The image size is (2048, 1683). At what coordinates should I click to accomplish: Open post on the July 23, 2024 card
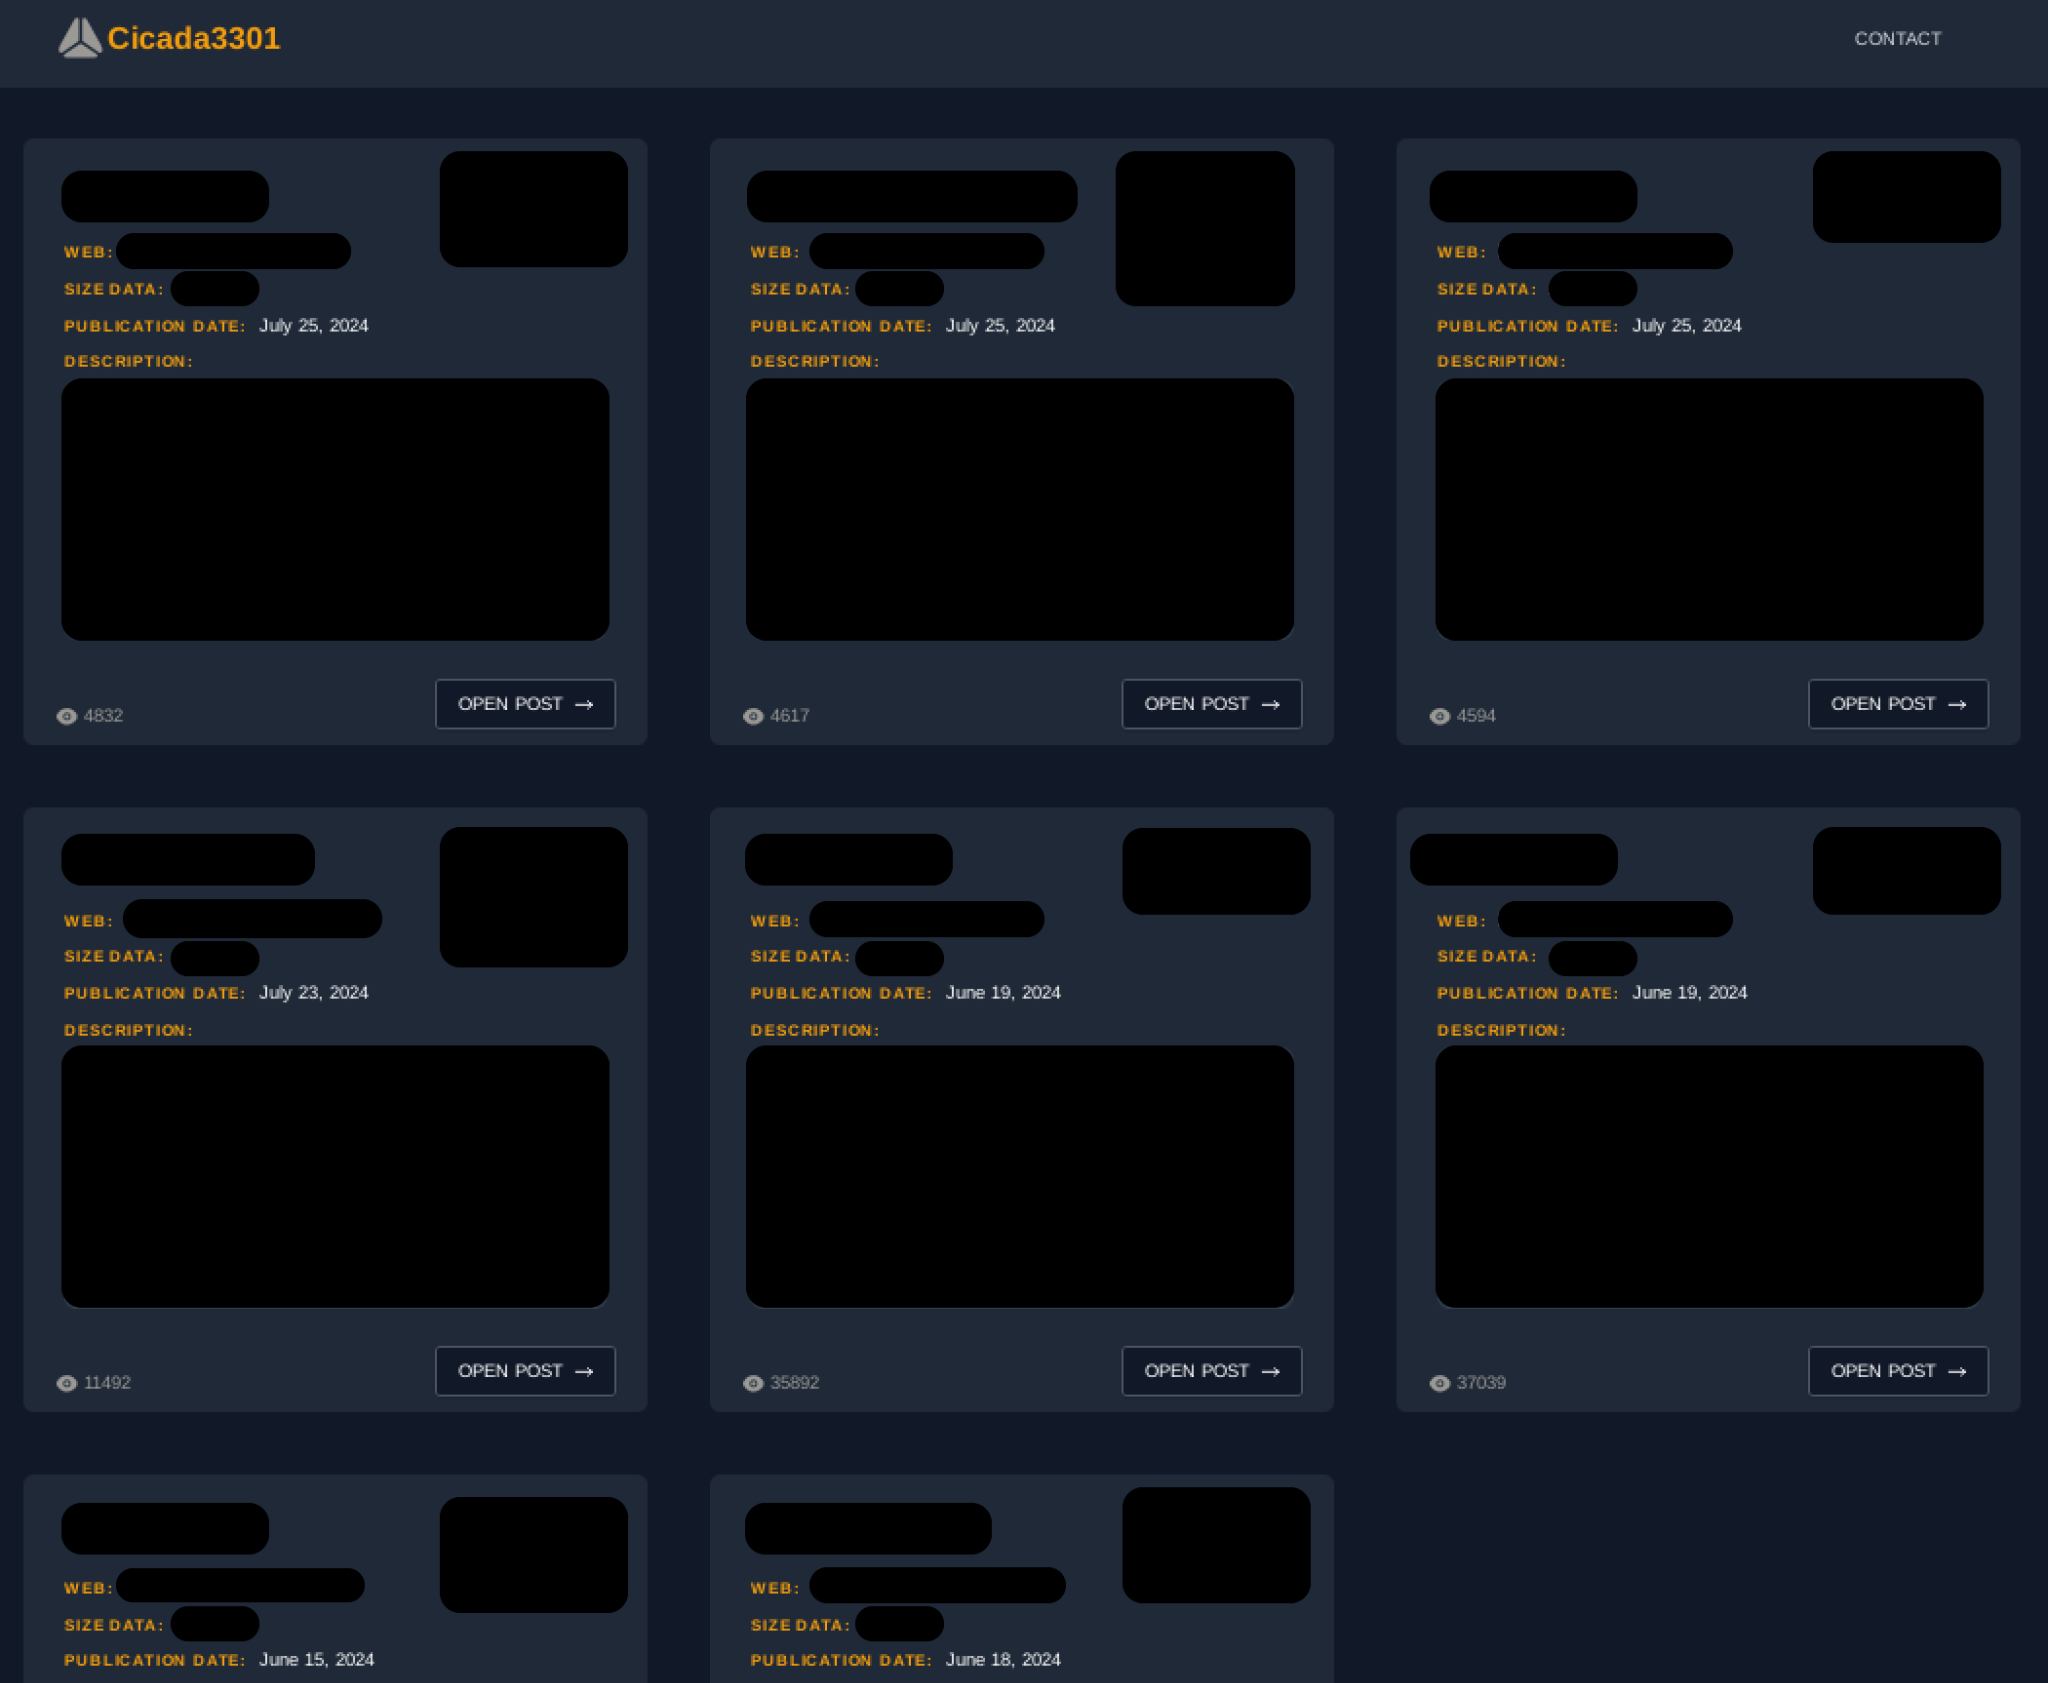(524, 1371)
